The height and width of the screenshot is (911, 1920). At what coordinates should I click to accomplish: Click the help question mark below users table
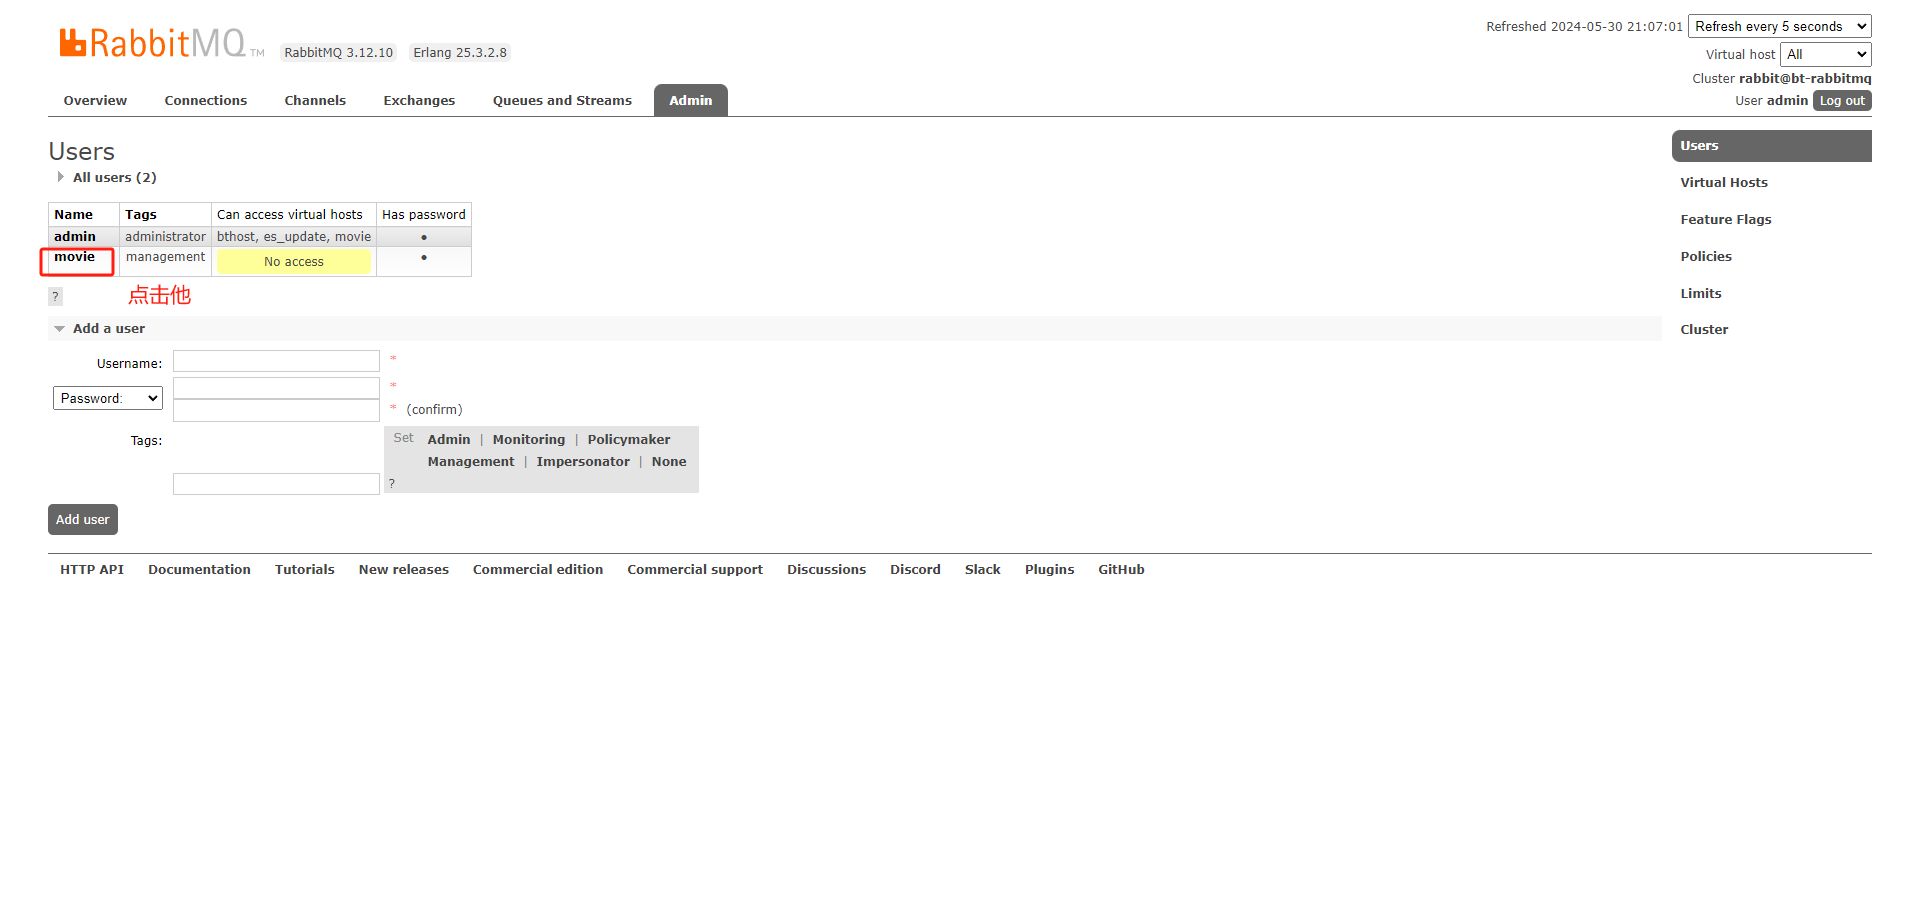55,296
